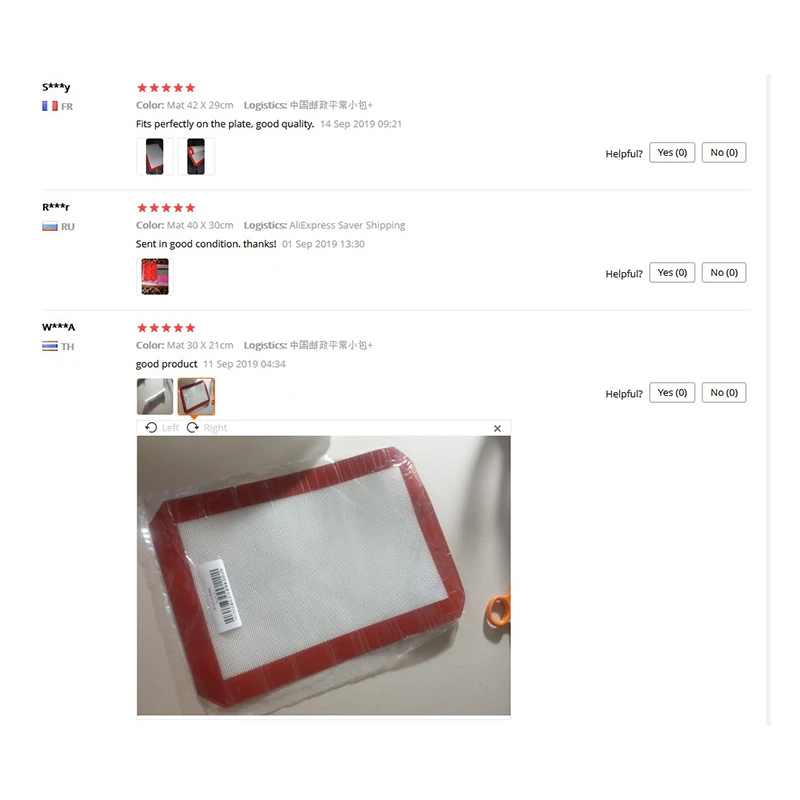800x800 pixels.
Task: Click No (0) on S***y's review
Action: pos(724,153)
